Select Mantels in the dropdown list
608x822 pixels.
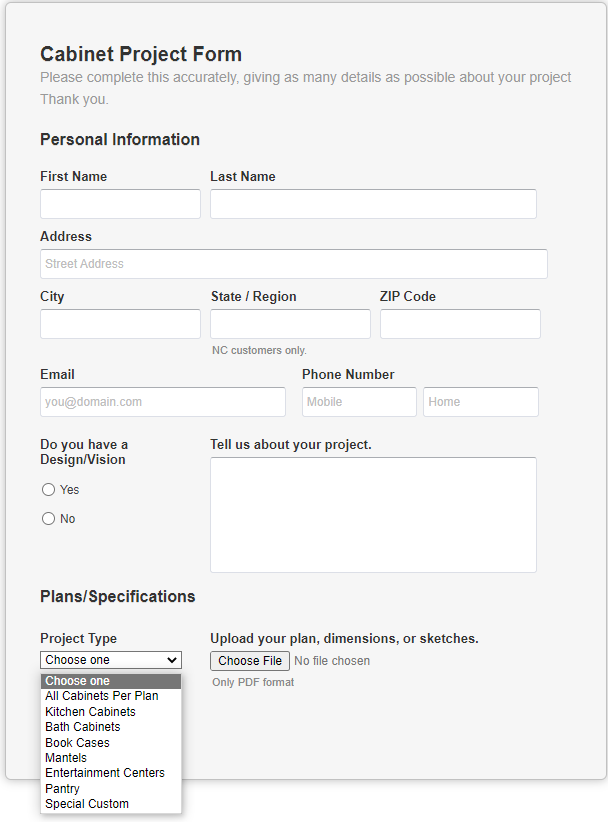point(111,758)
